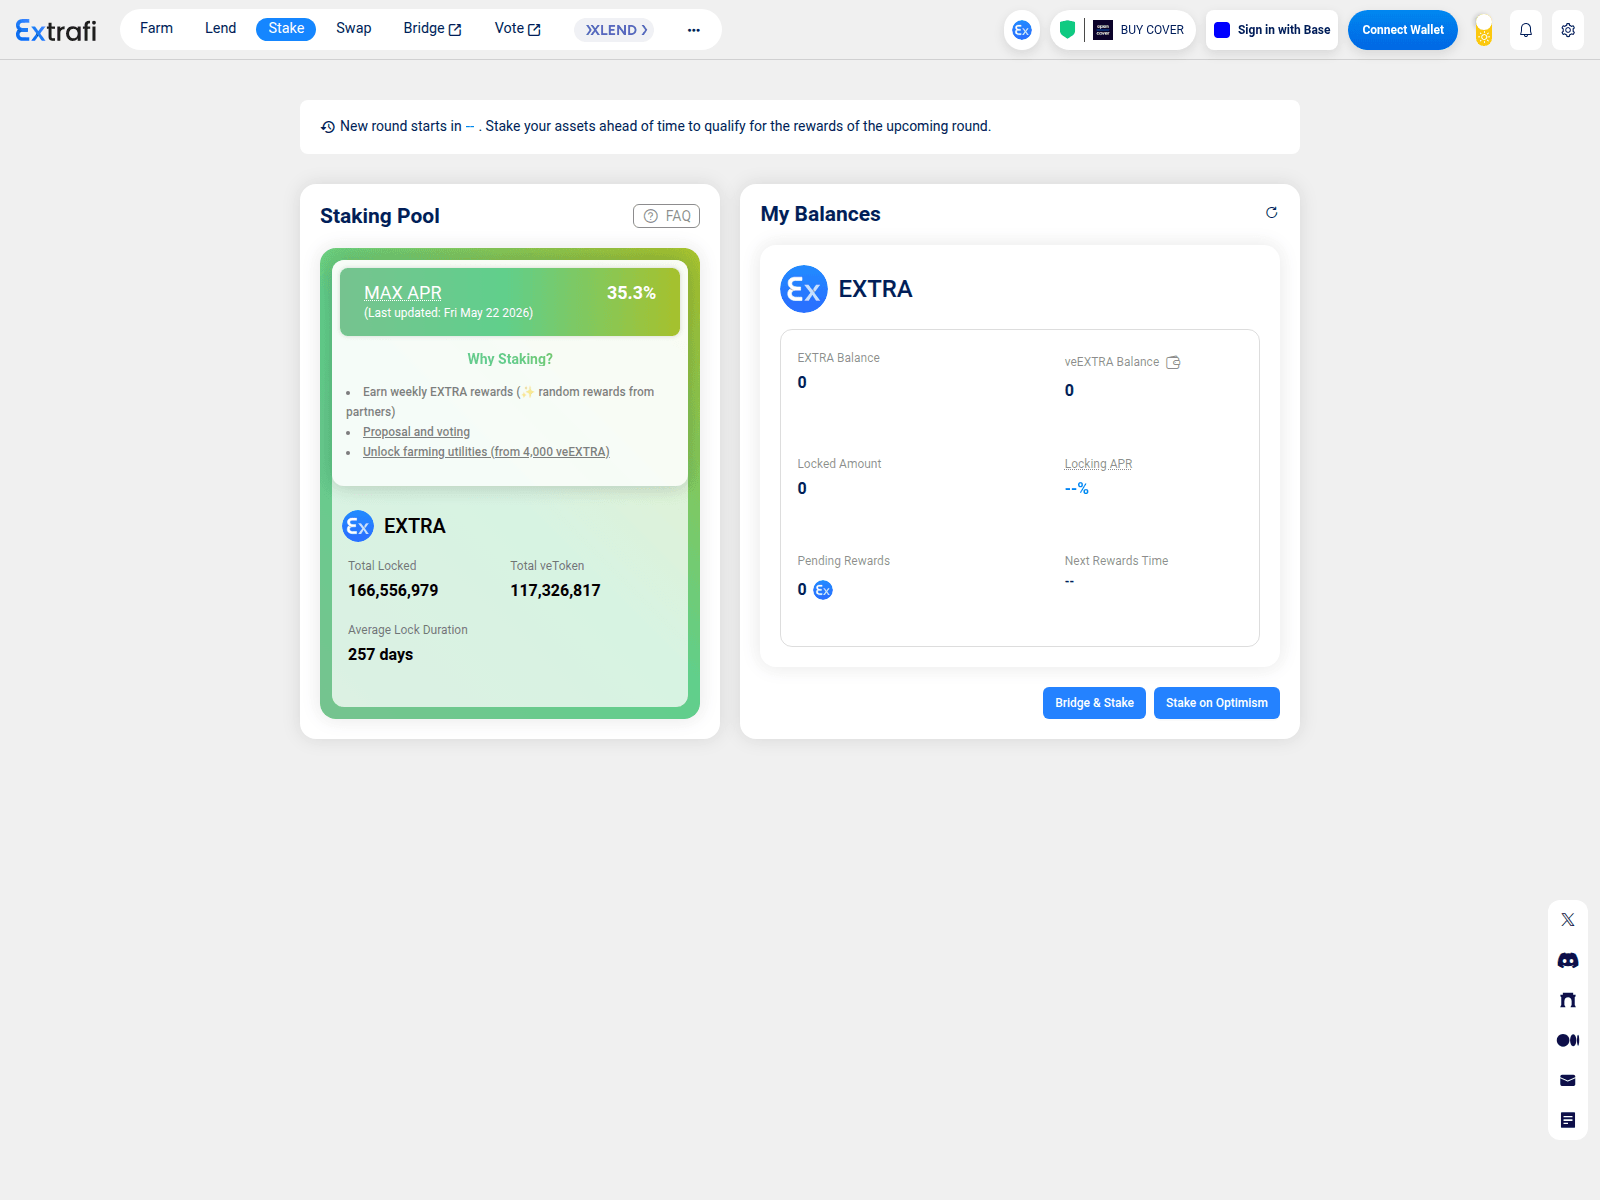Click the EXTRA logo in Staking Pool
Image resolution: width=1600 pixels, height=1200 pixels.
358,526
